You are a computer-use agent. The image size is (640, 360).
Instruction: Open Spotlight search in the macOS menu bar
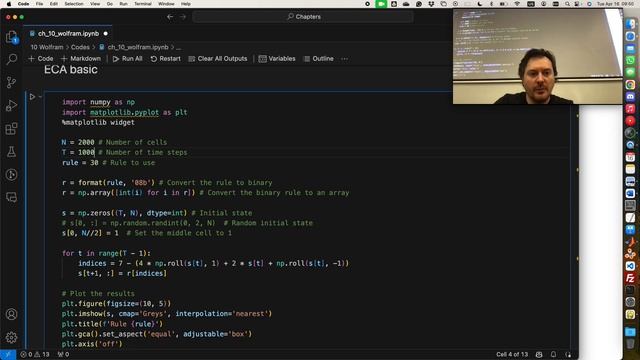pyautogui.click(x=567, y=4)
